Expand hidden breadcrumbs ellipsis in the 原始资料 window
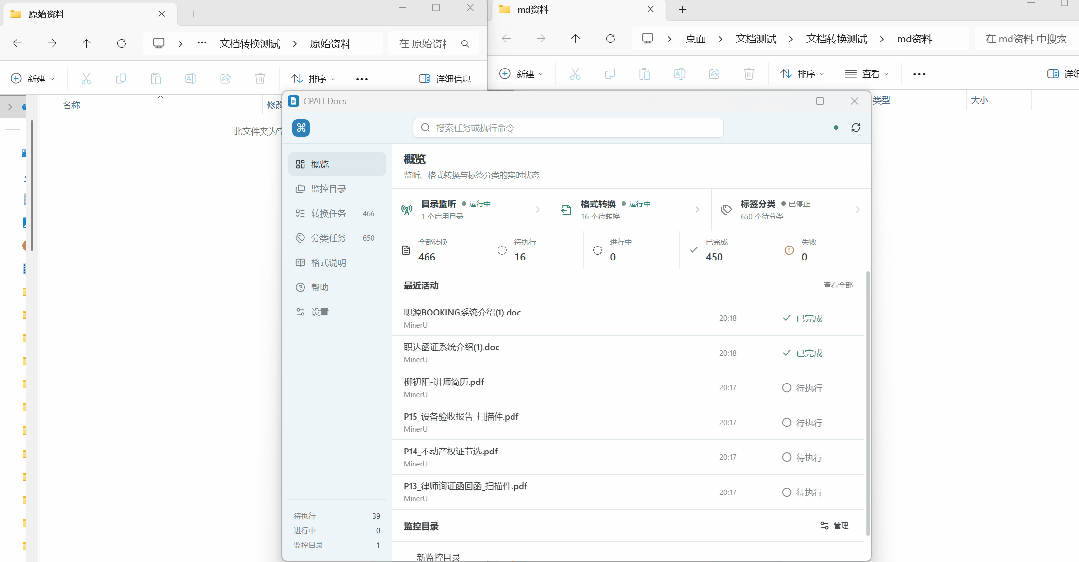 coord(202,43)
